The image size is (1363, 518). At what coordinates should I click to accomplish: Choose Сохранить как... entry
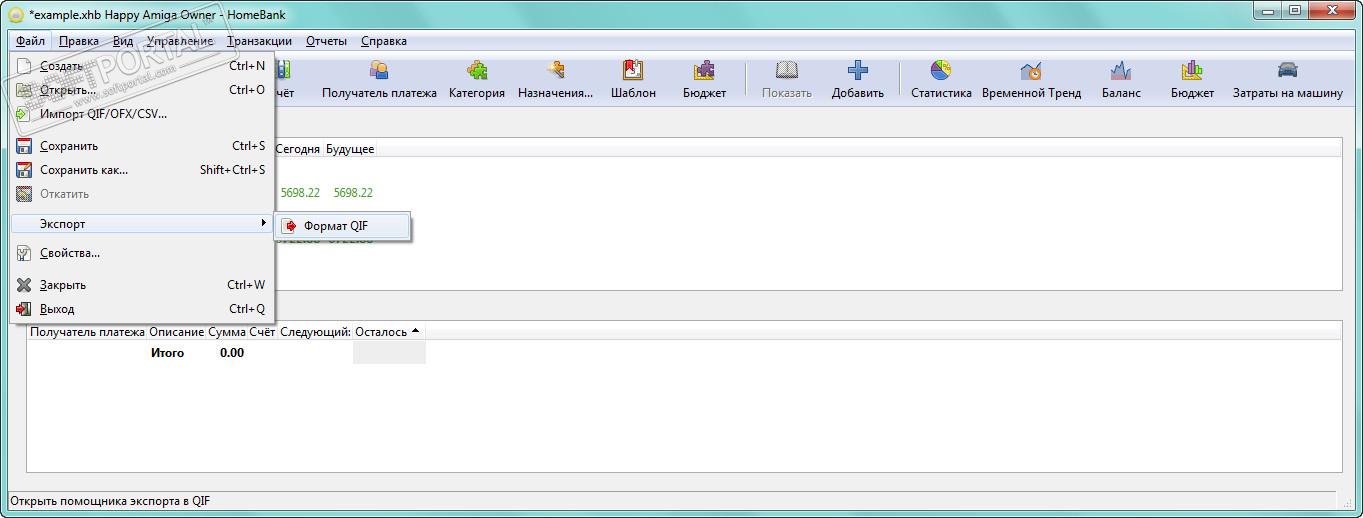(141, 170)
